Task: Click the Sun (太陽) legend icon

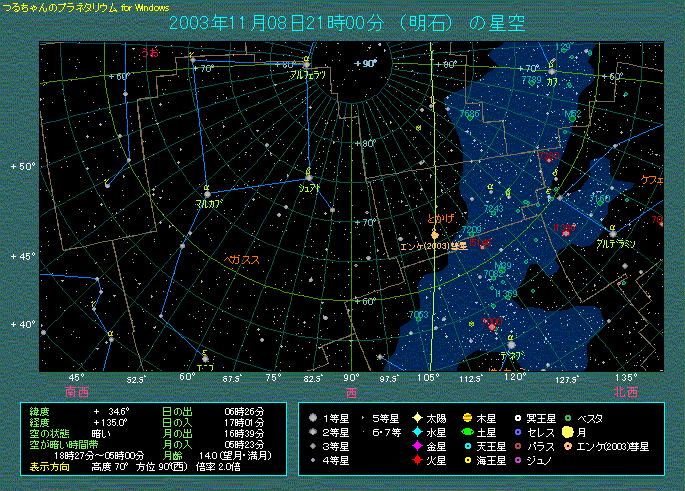Action: tap(416, 417)
